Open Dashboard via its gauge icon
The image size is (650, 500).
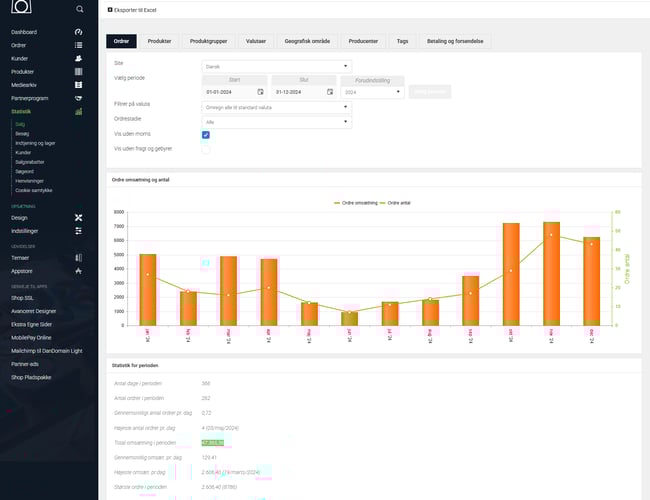point(78,33)
